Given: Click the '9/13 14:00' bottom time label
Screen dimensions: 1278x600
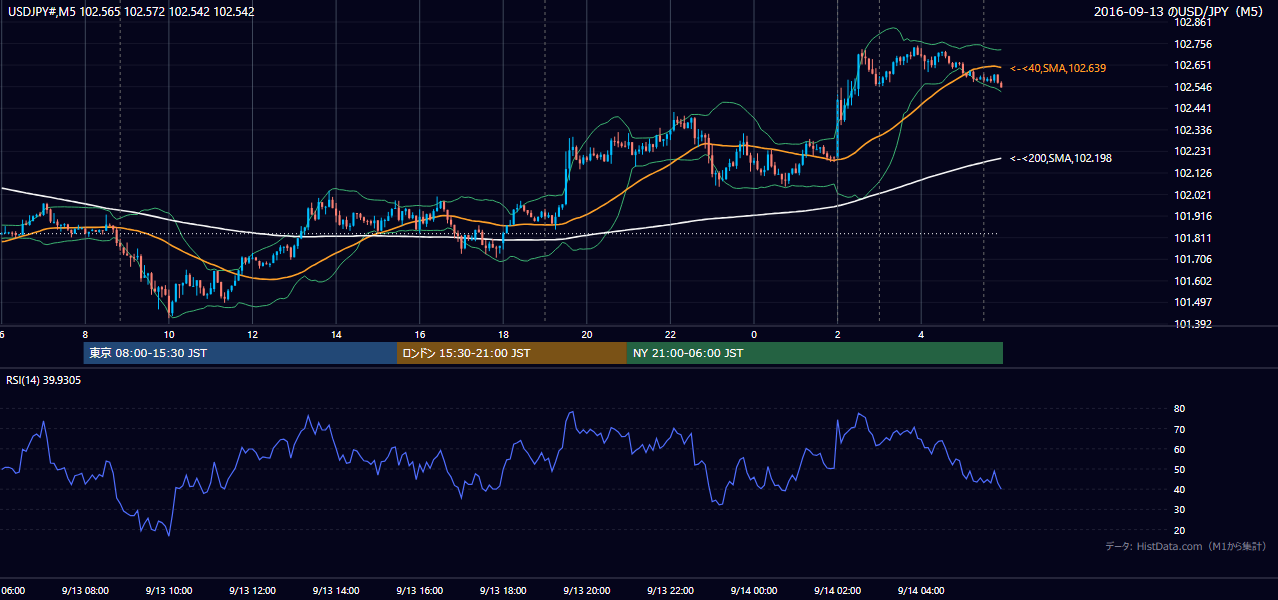Looking at the screenshot, I should [336, 590].
